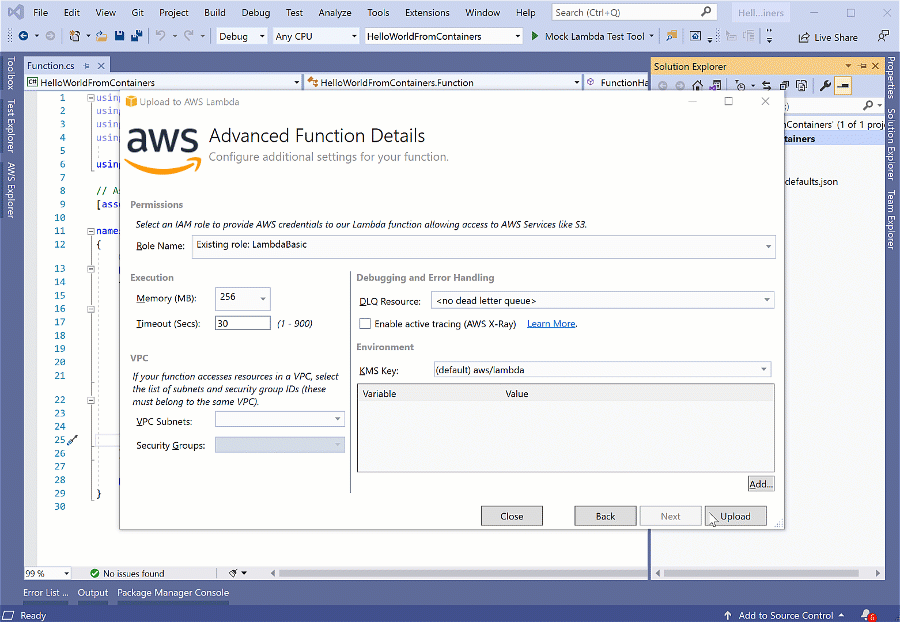Collapse the using block at line 1
This screenshot has height=622, width=900.
[91, 98]
